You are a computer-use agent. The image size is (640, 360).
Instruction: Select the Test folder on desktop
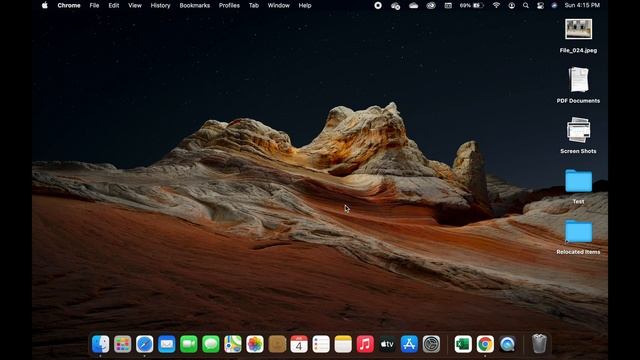point(578,181)
